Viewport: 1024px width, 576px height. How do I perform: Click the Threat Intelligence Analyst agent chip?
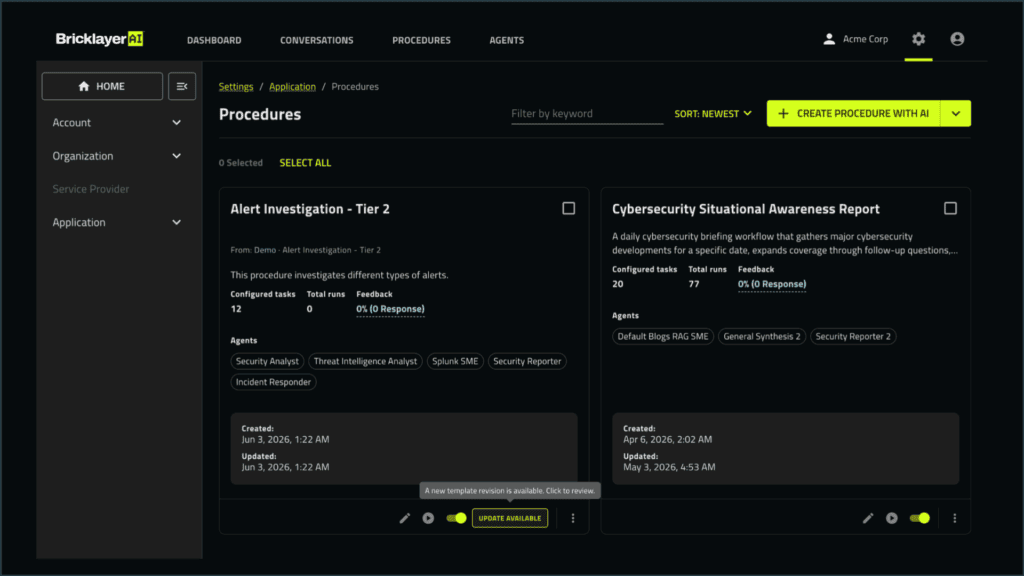tap(365, 361)
